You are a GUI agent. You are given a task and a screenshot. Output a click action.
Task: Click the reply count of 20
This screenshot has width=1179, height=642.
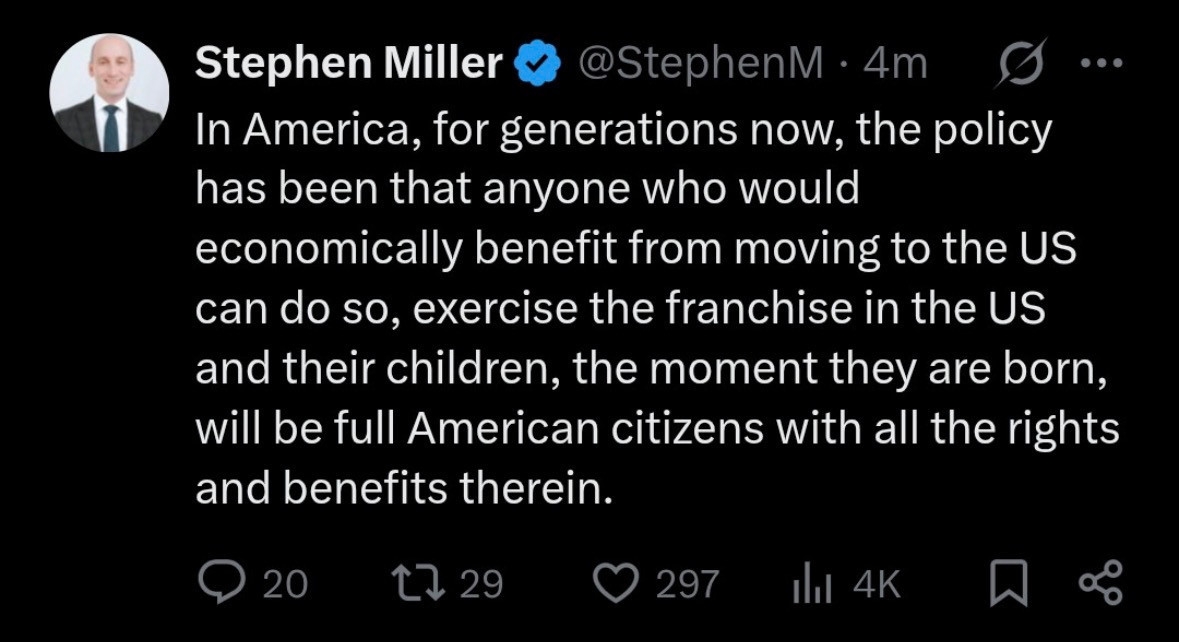pyautogui.click(x=285, y=584)
